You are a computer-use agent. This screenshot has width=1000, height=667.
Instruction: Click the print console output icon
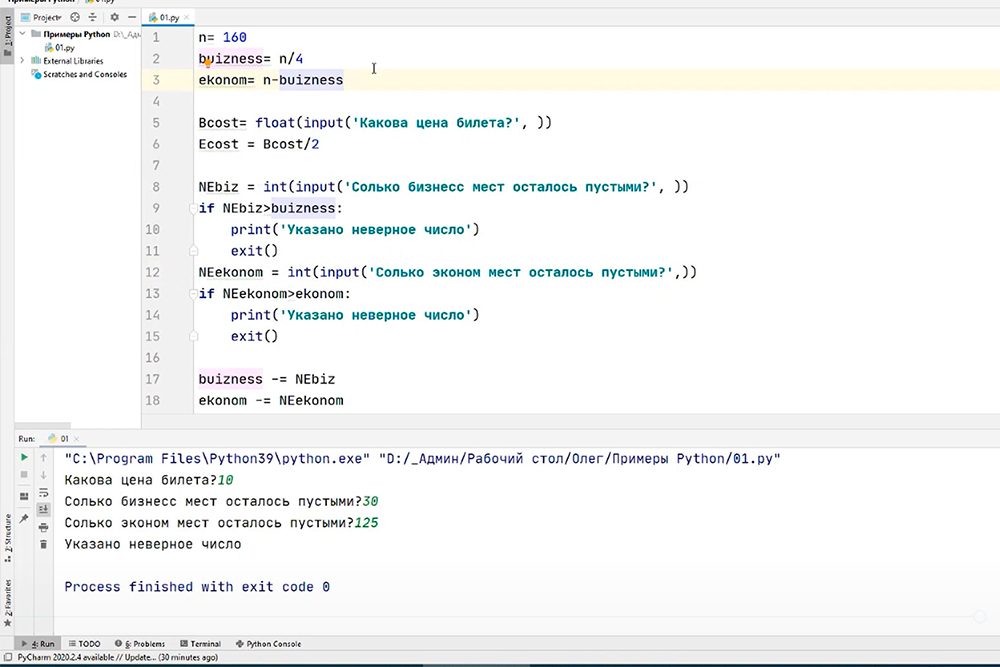pyautogui.click(x=43, y=527)
